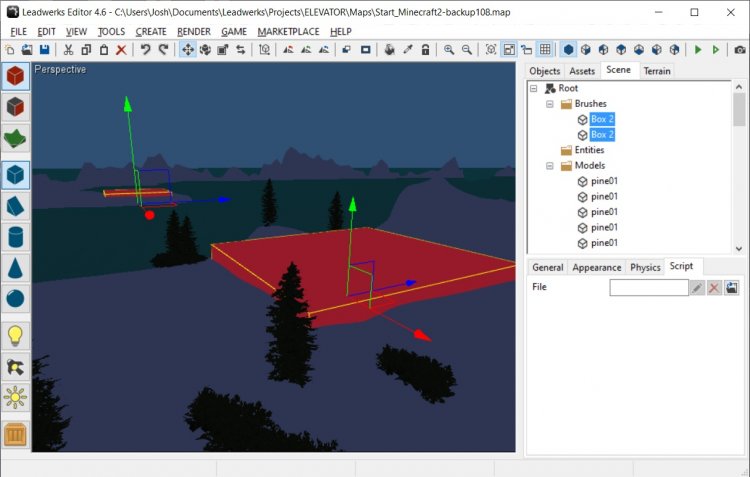Open the MARKETPLACE menu
The image size is (750, 477).
pyautogui.click(x=288, y=31)
